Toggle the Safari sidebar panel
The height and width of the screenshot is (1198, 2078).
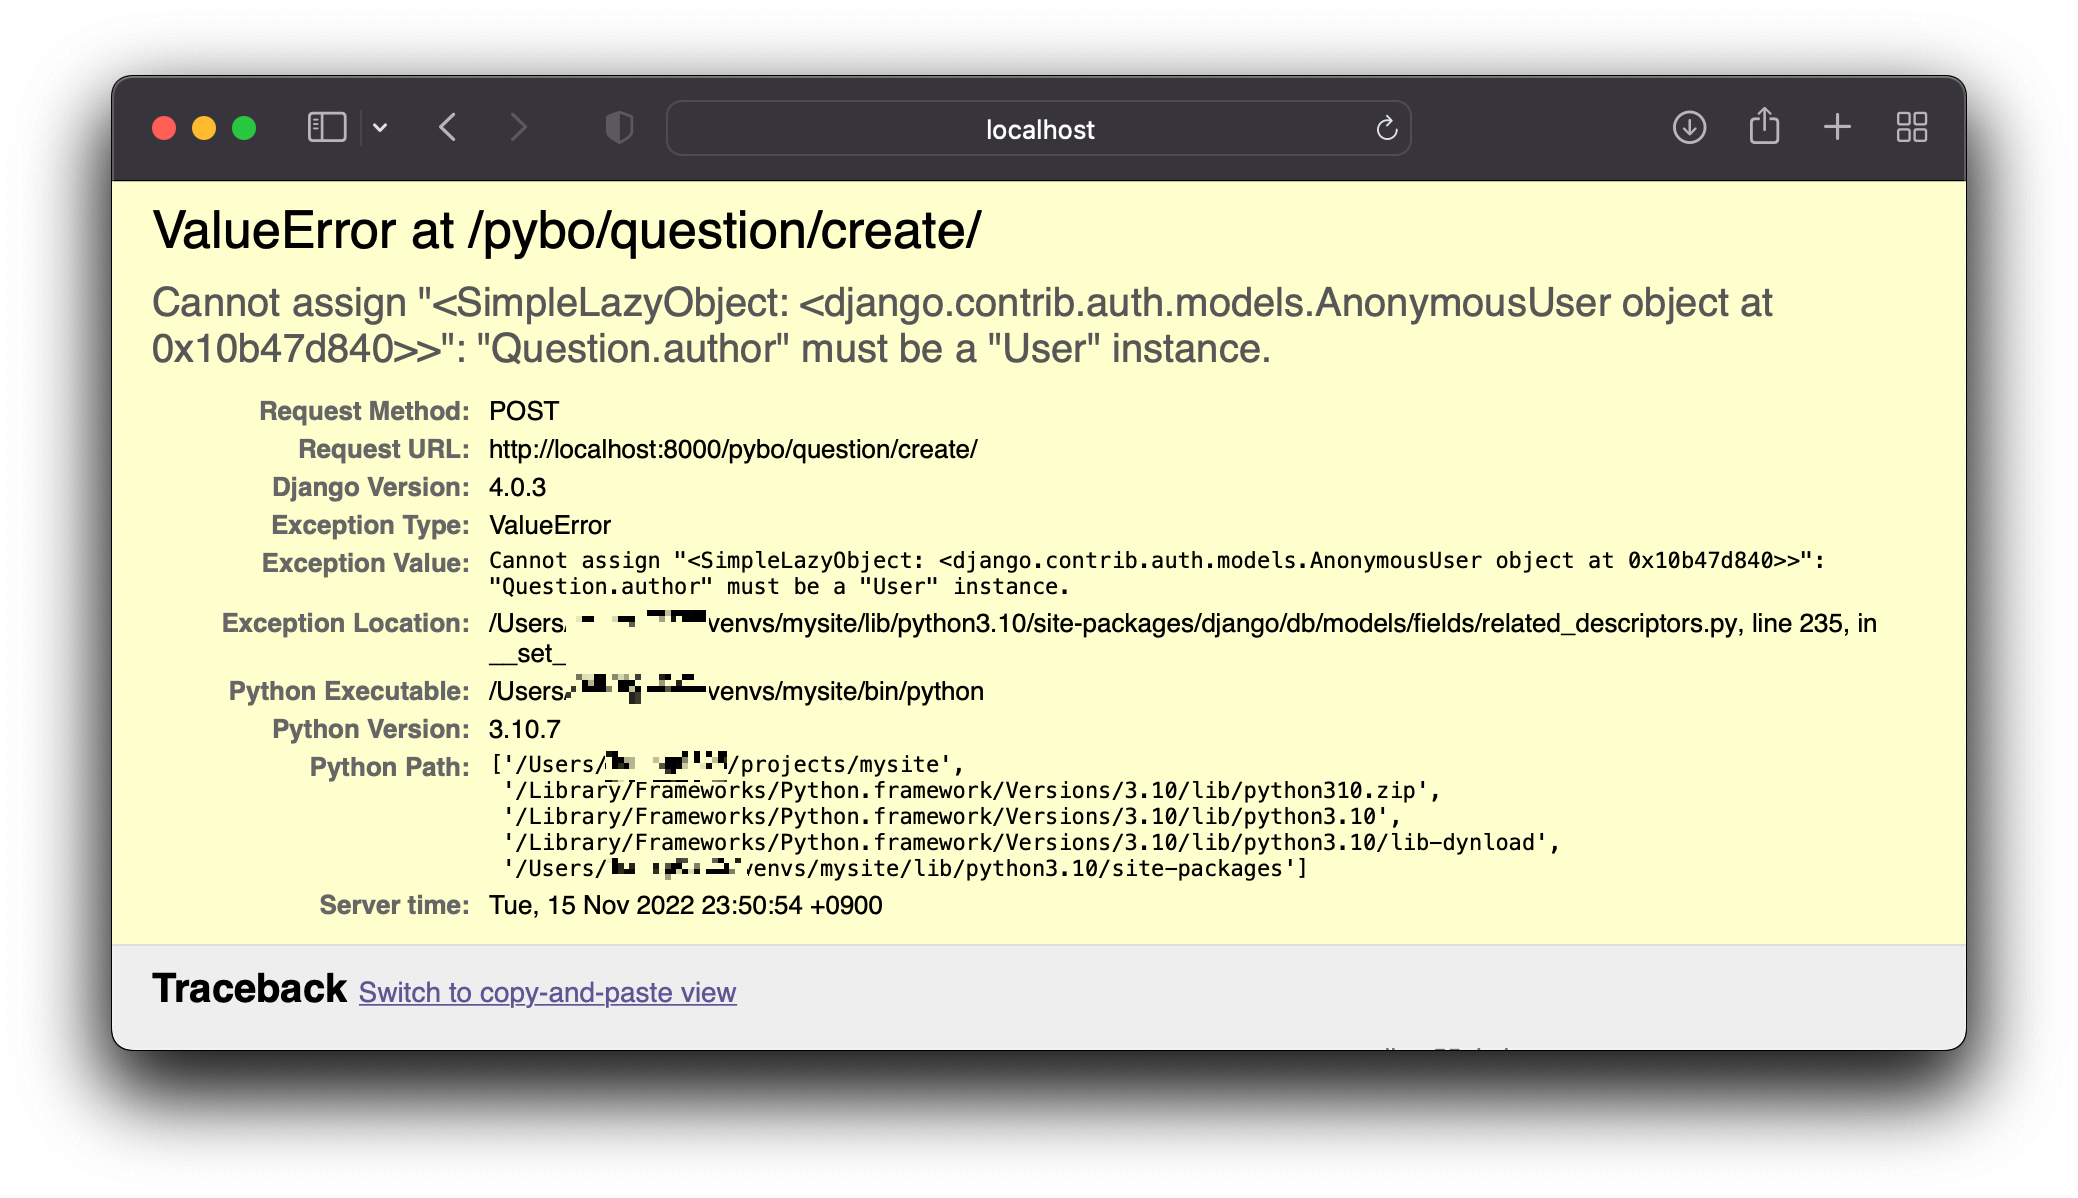click(x=326, y=128)
